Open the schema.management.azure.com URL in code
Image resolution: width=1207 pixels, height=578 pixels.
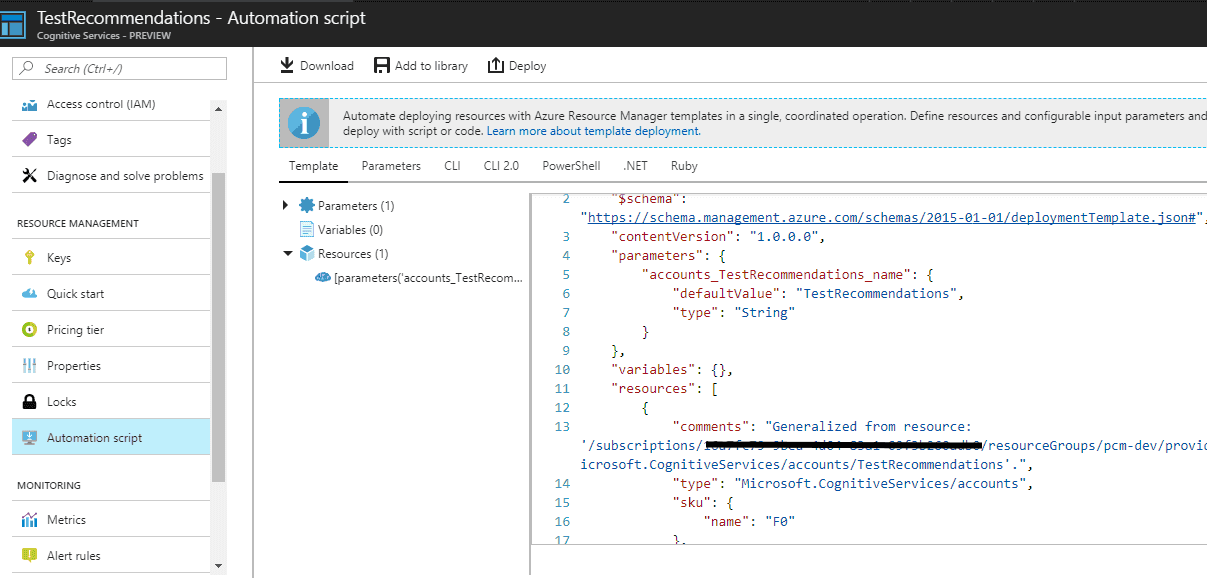pos(892,217)
